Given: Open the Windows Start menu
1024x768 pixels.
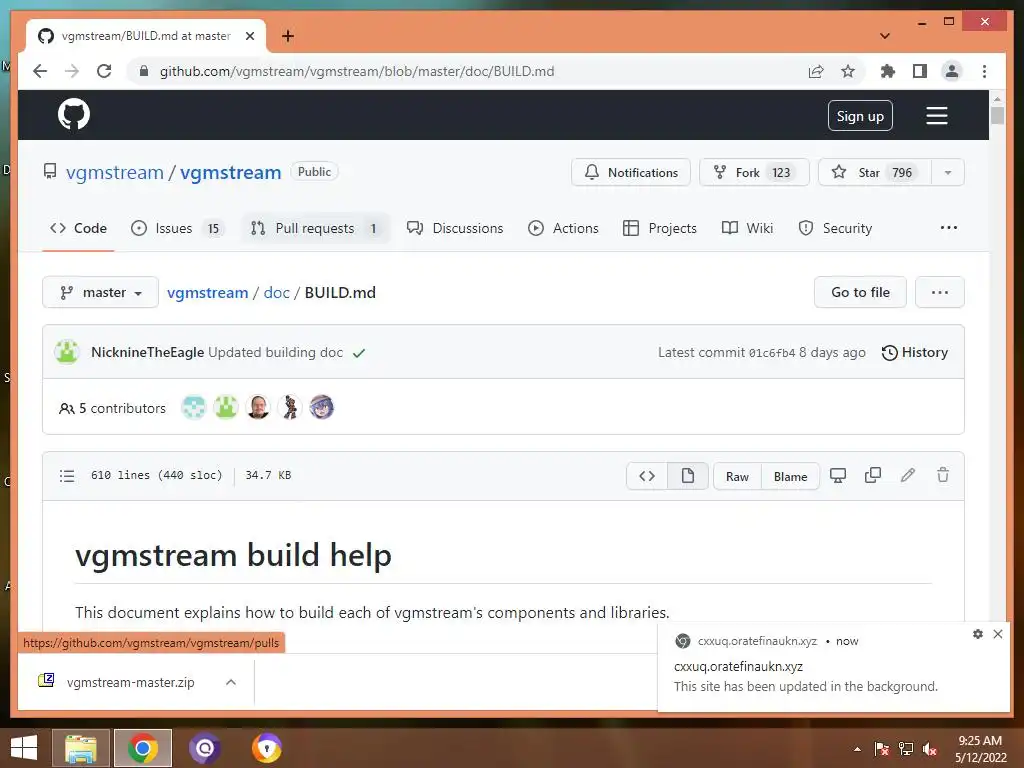Looking at the screenshot, I should [x=24, y=748].
